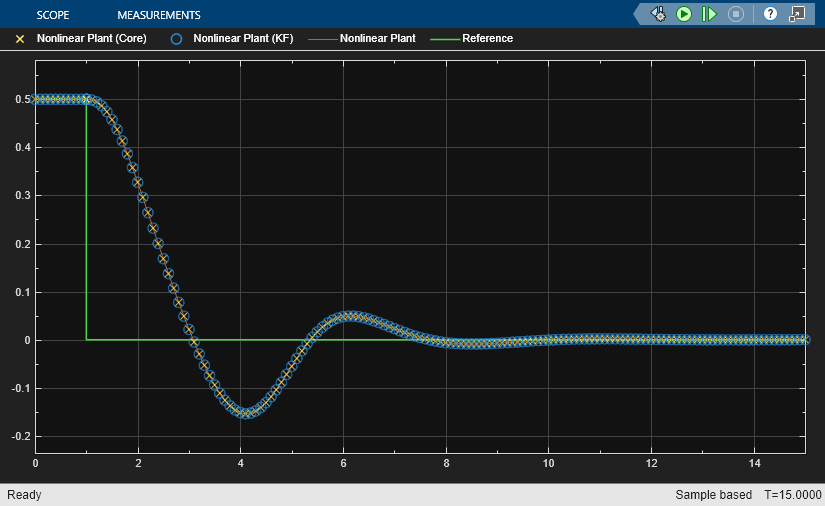Toggle the Nonlinear Plant (KF) legend entry
Screen dimensions: 825x506
click(x=243, y=38)
